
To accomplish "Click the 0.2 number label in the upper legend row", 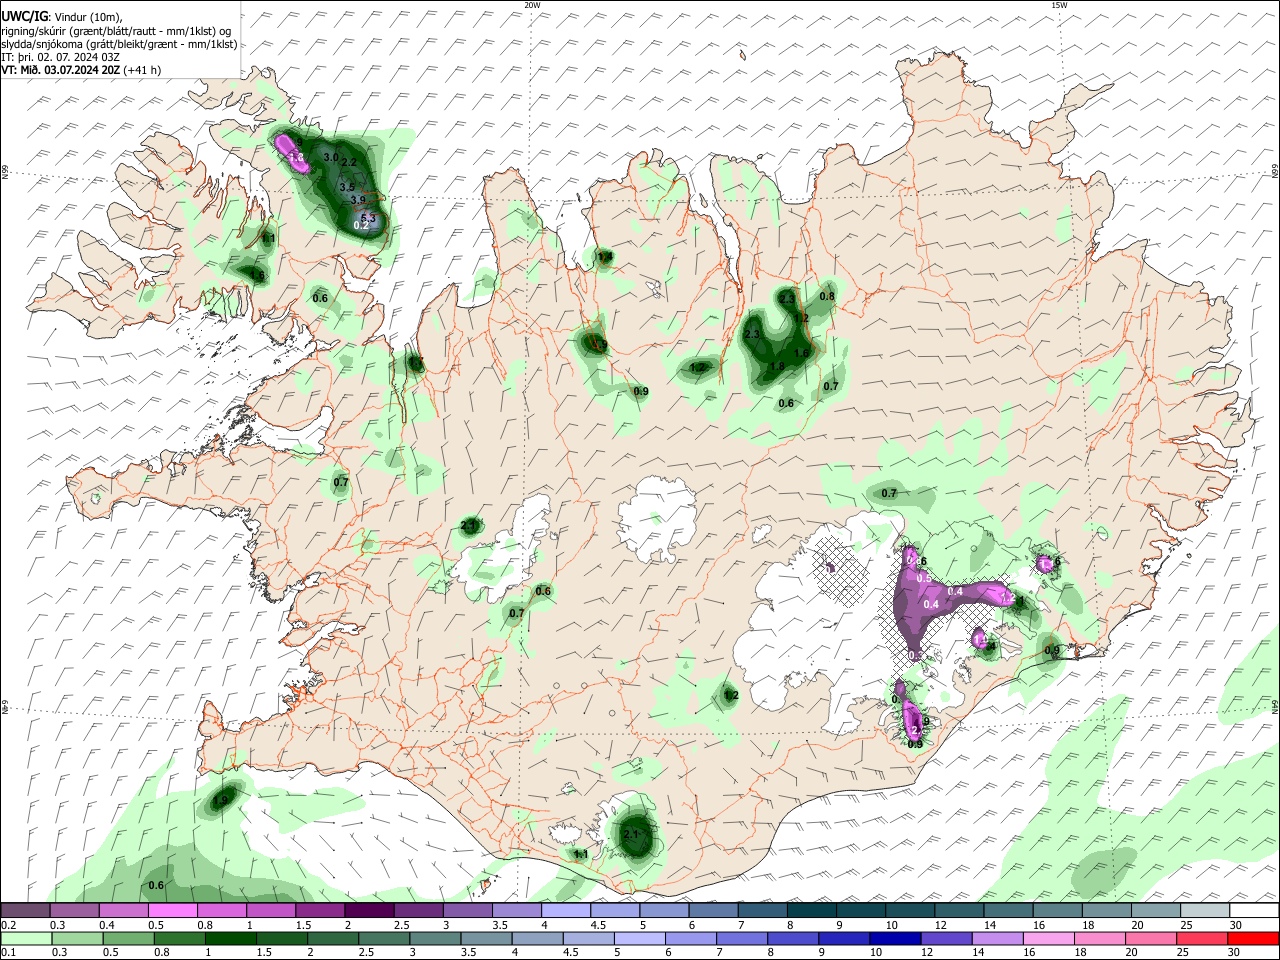I will (8, 925).
